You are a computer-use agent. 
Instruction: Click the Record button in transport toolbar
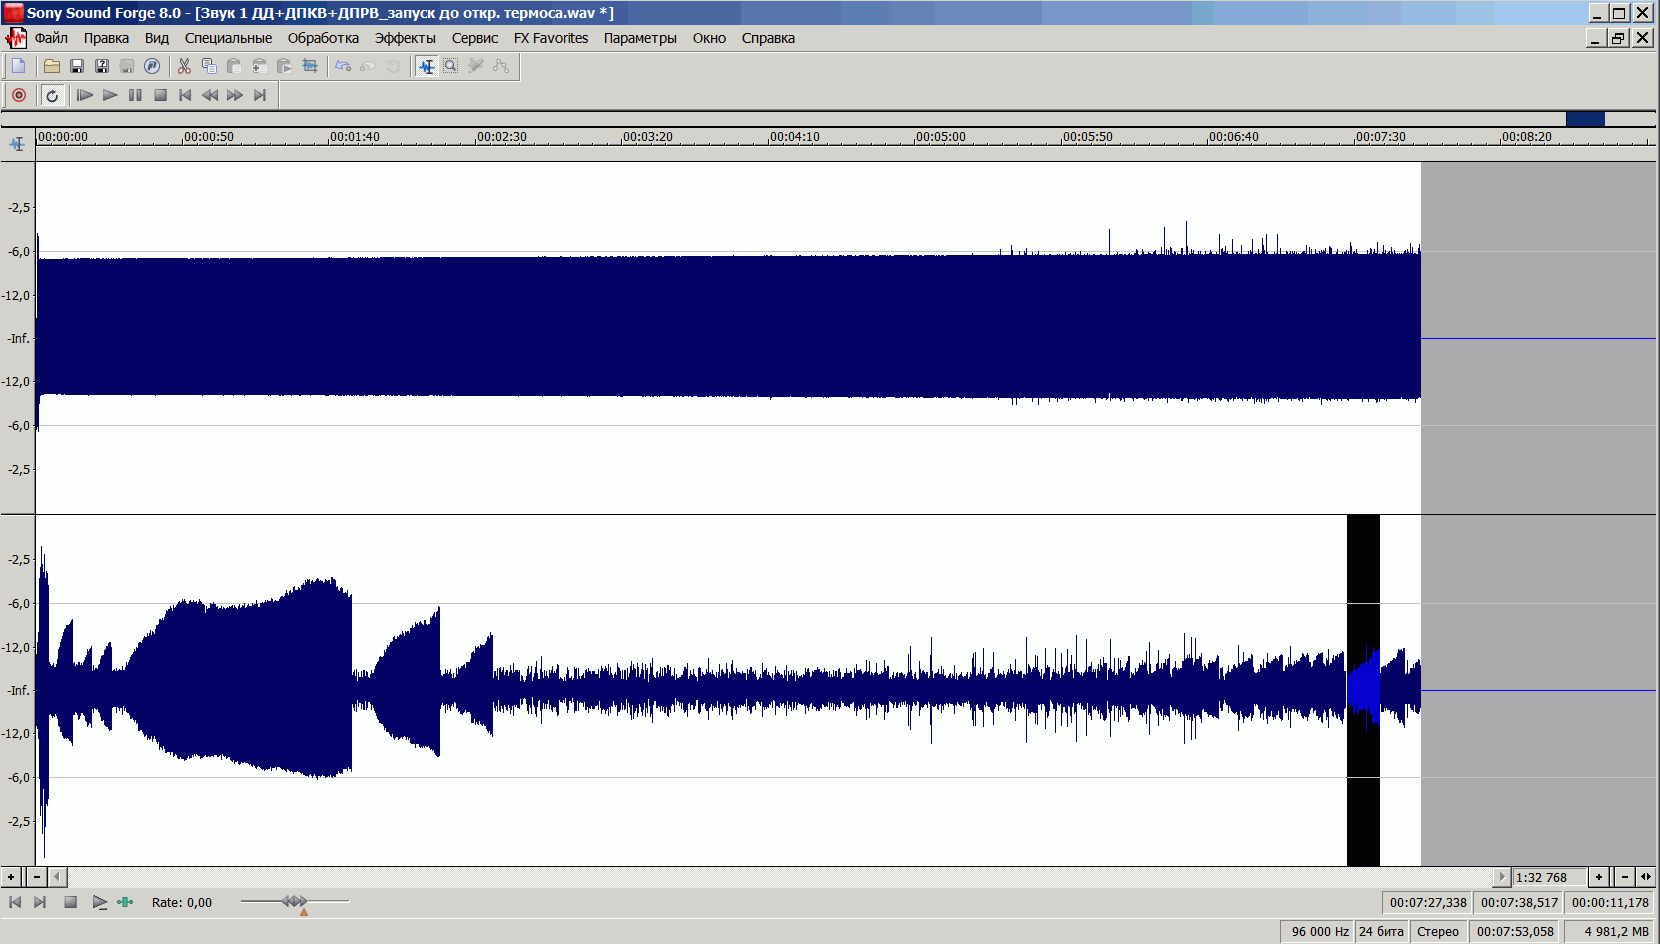coord(19,95)
